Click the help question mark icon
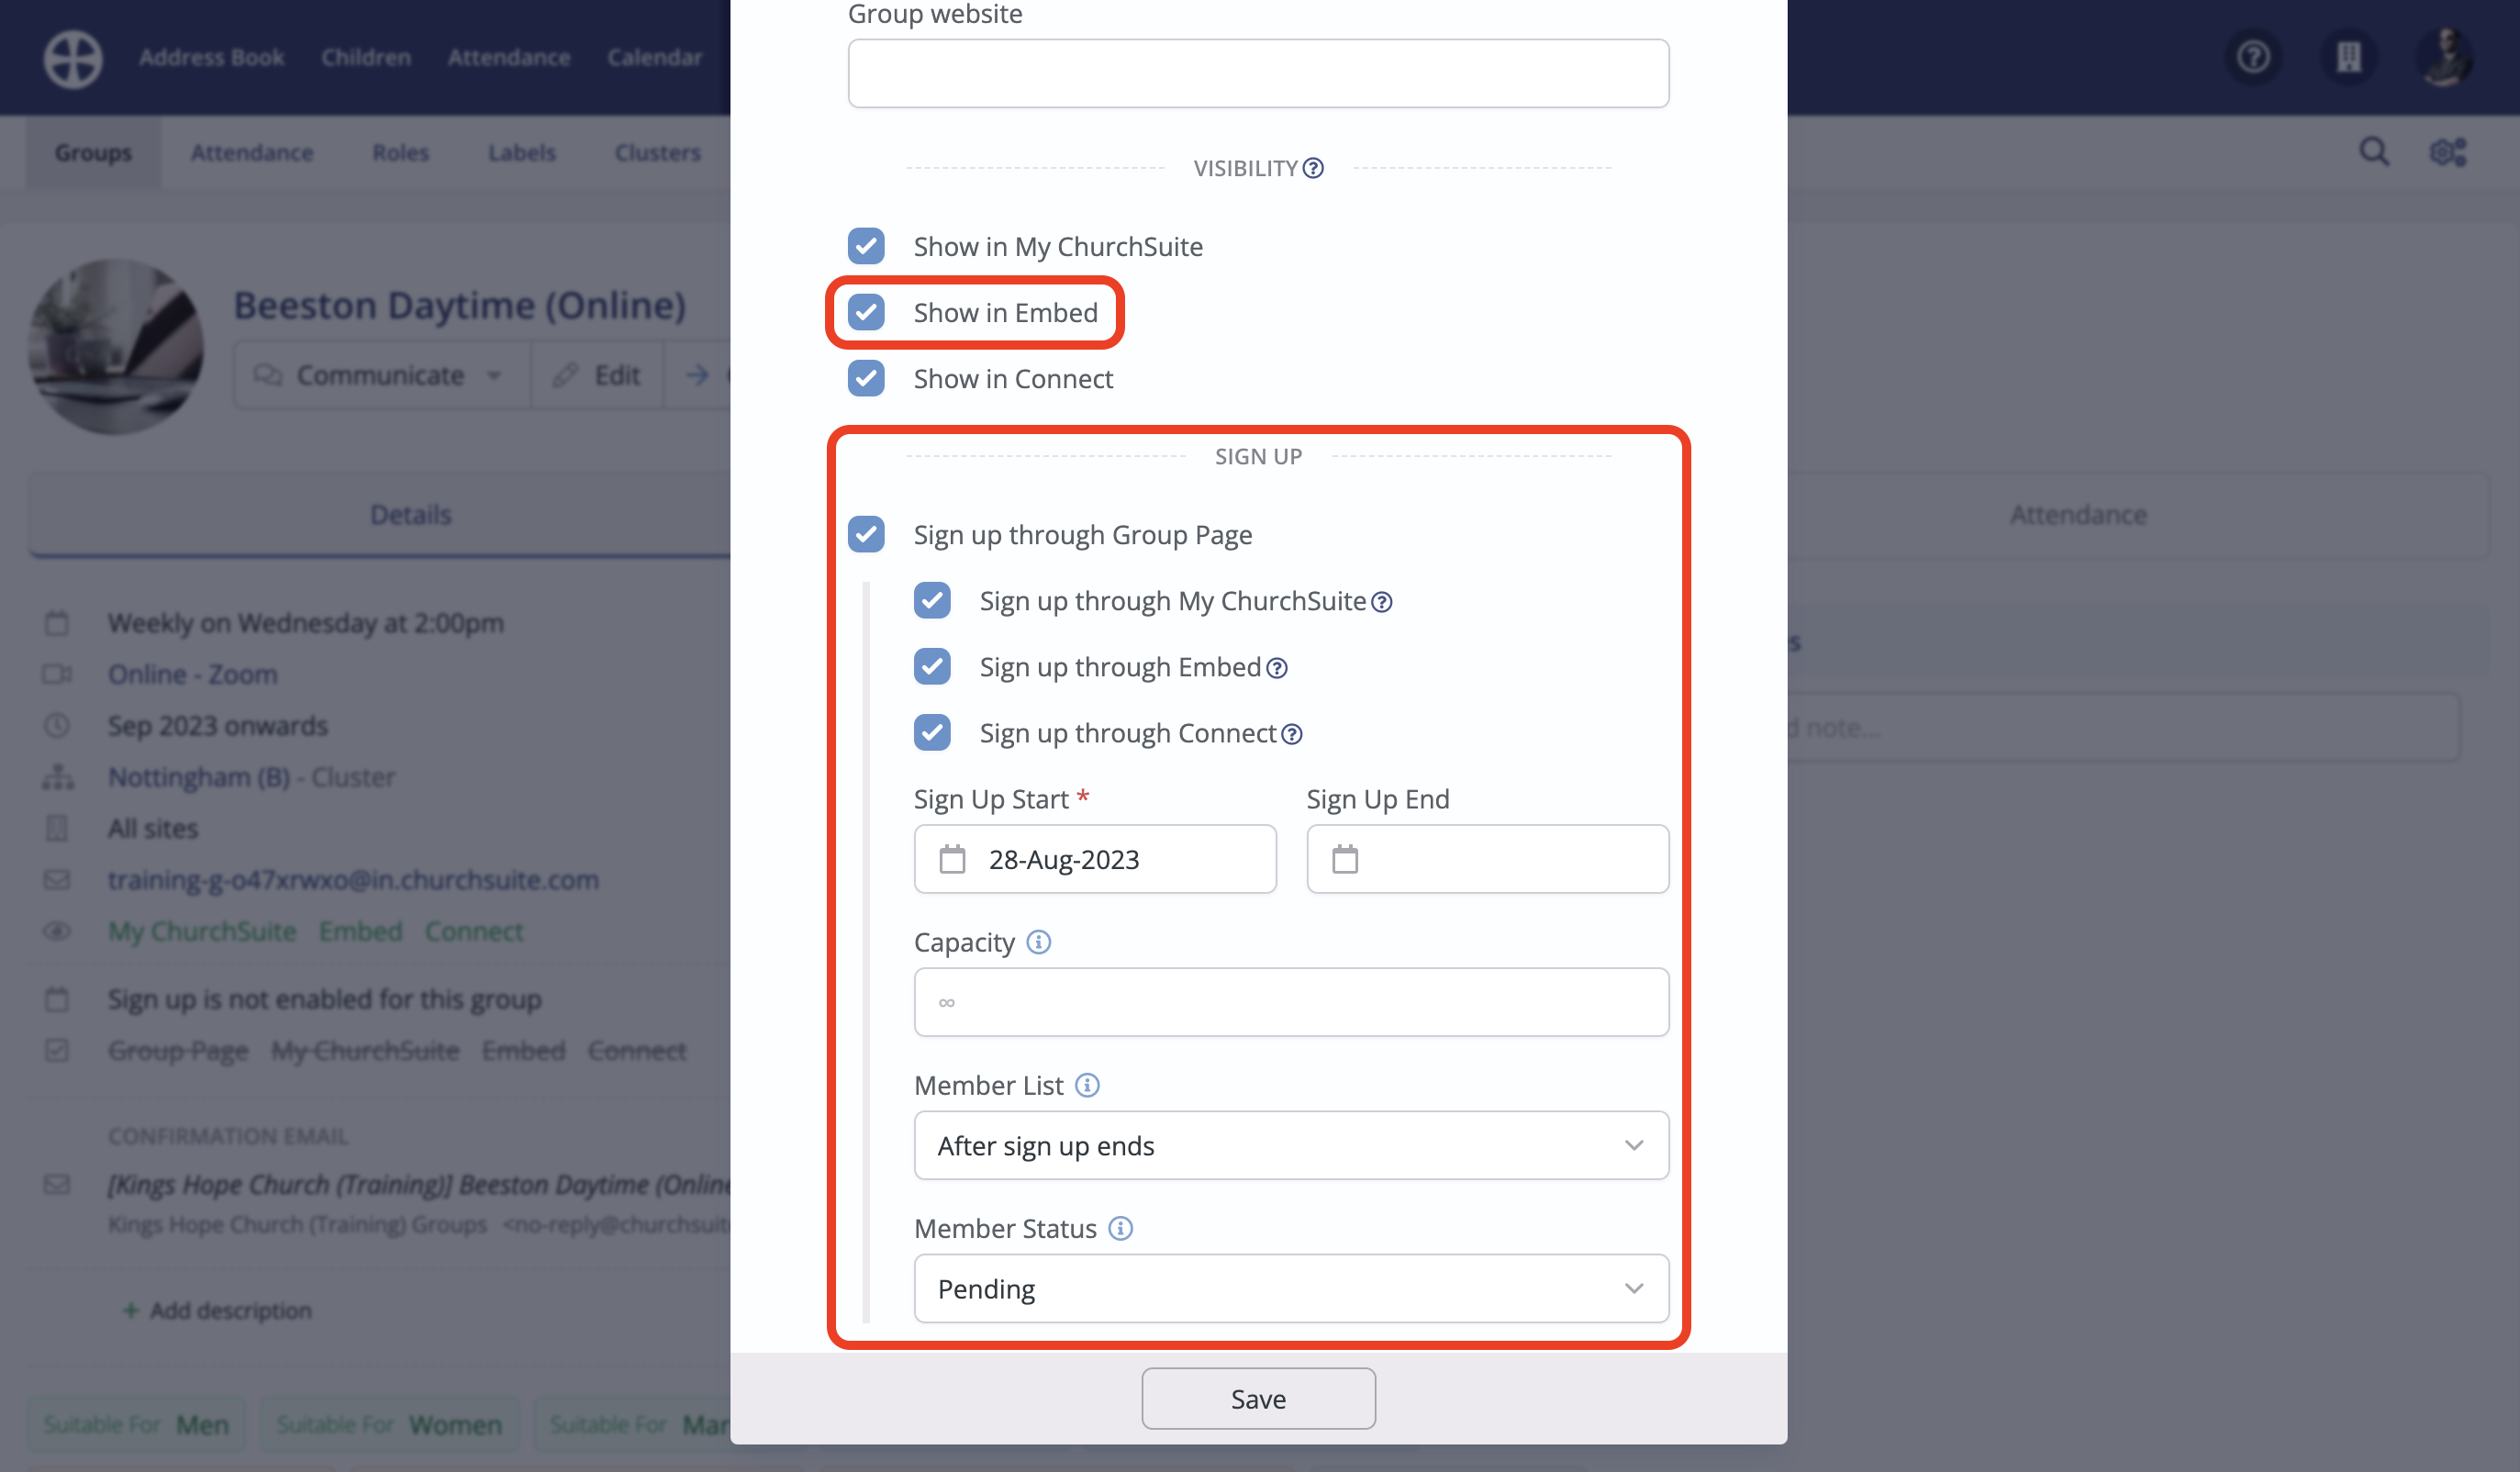Image resolution: width=2520 pixels, height=1472 pixels. coord(2253,57)
